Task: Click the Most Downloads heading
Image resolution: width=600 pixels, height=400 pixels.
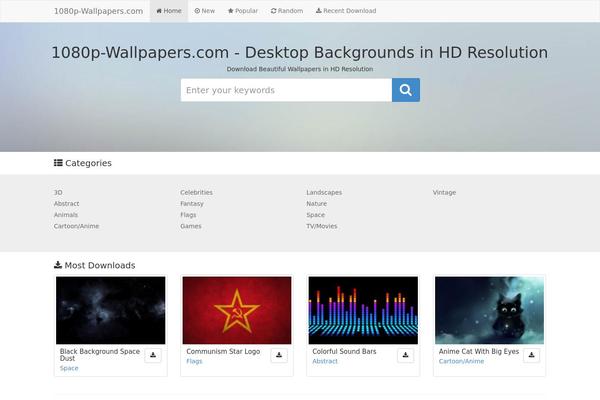Action: [95, 265]
